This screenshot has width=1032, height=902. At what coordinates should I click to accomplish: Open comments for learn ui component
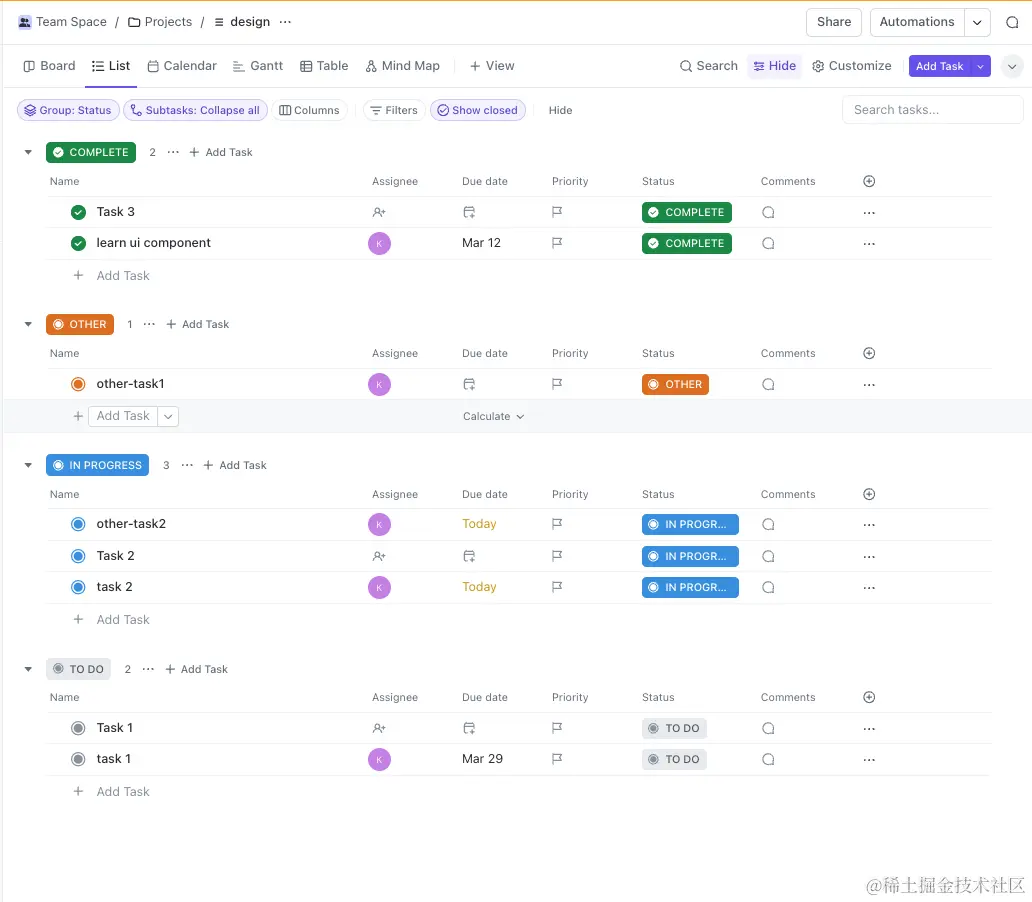768,244
